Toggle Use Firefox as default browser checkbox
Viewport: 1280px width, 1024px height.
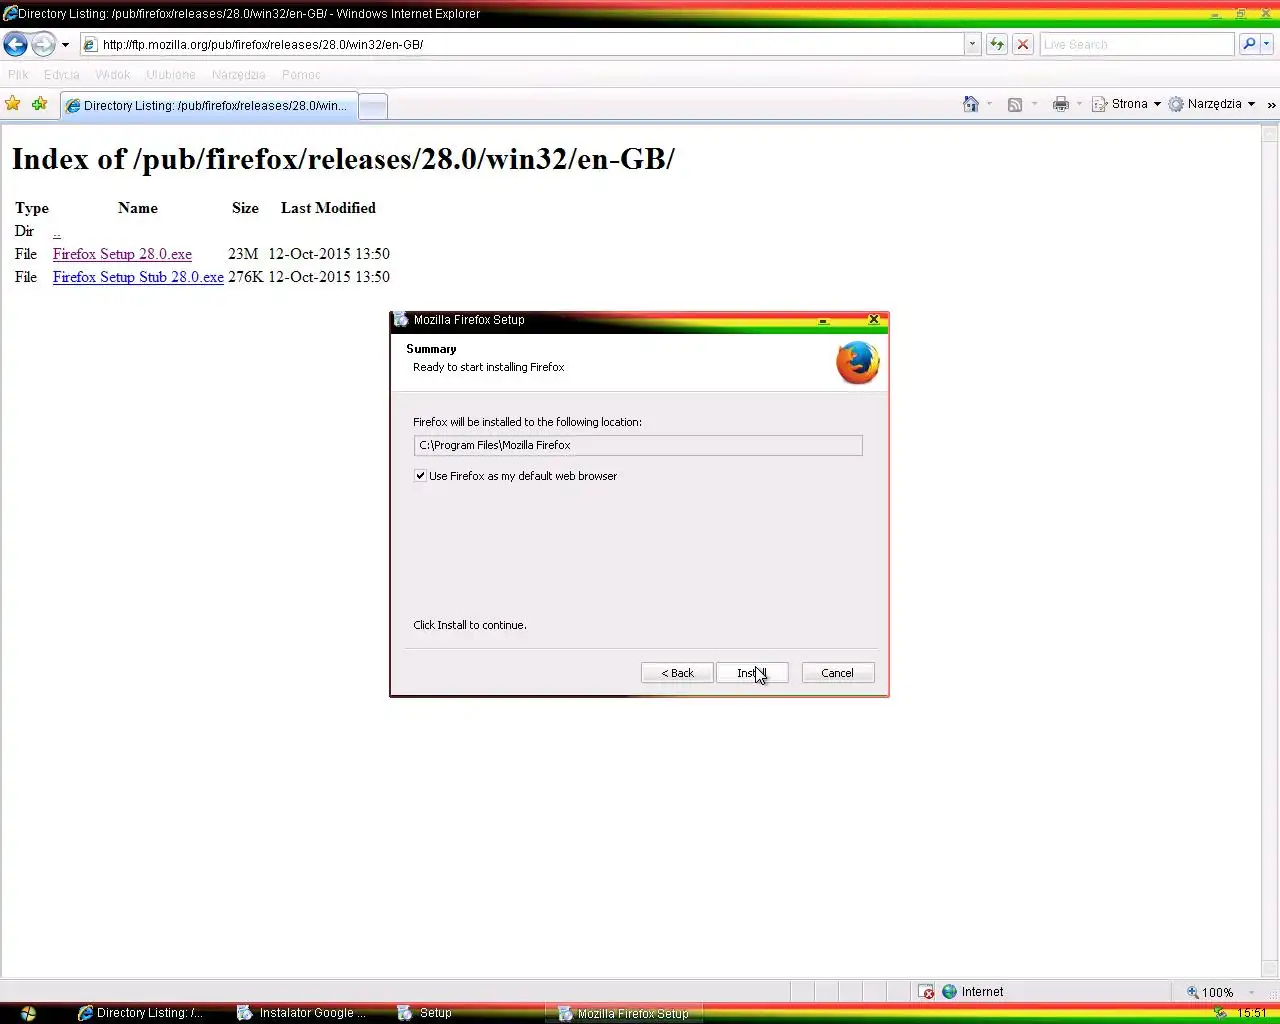point(420,476)
